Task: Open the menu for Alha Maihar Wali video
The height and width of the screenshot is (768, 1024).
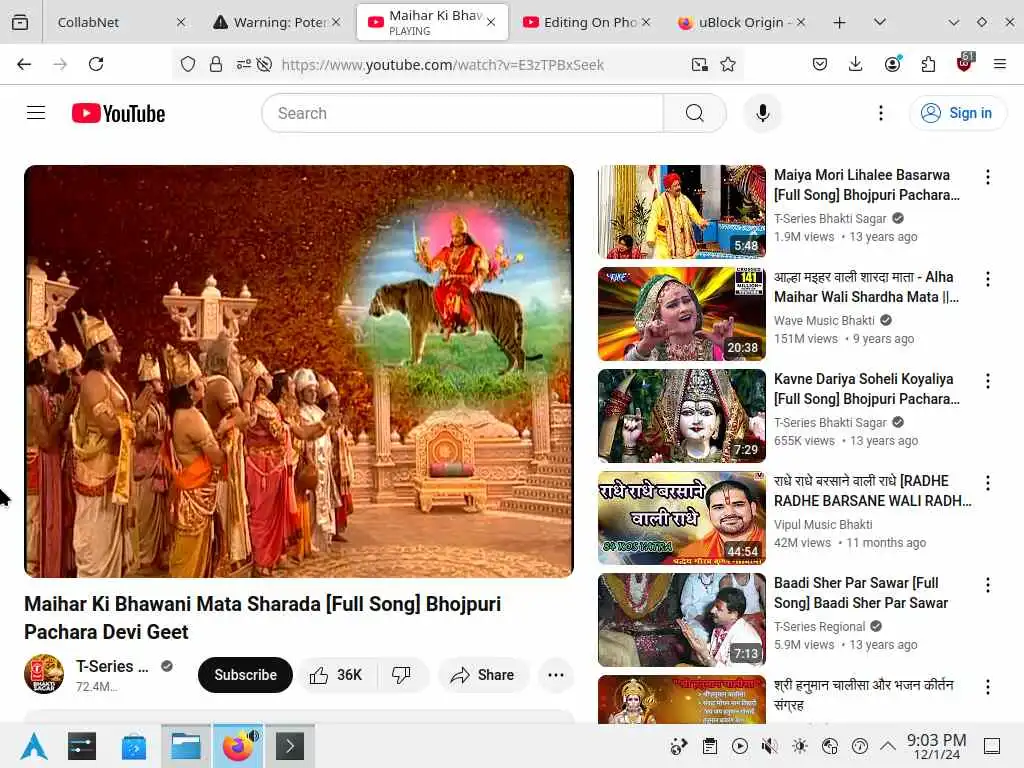Action: click(x=987, y=279)
